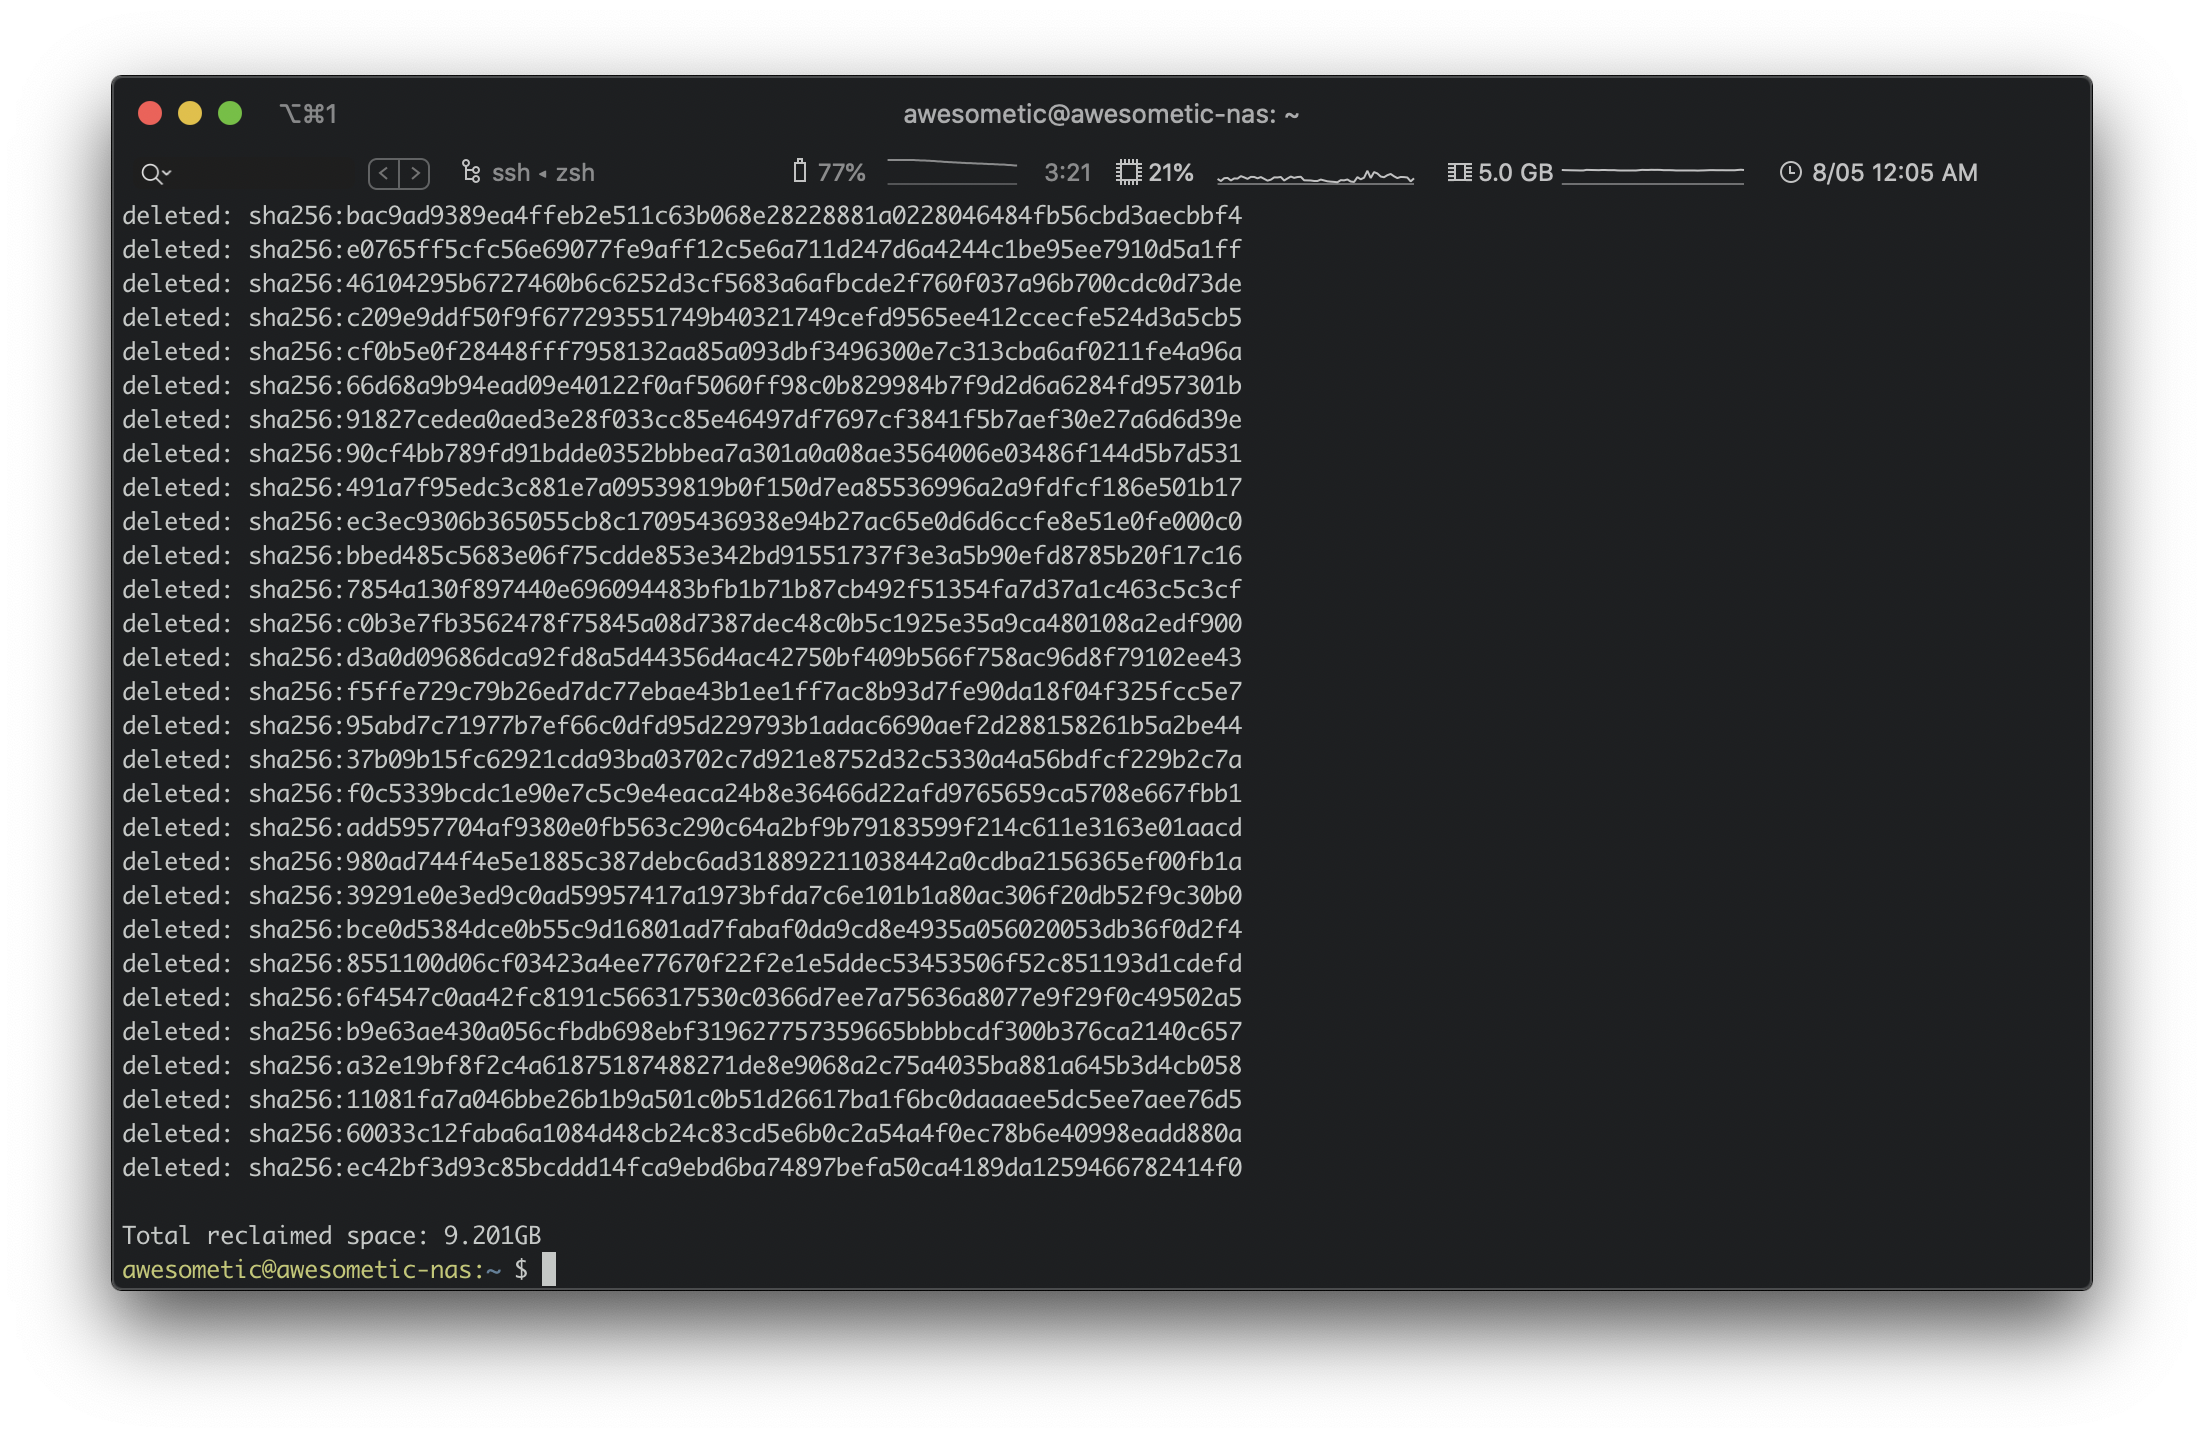Click the 8/05 12:05 AM date text

coord(1894,173)
